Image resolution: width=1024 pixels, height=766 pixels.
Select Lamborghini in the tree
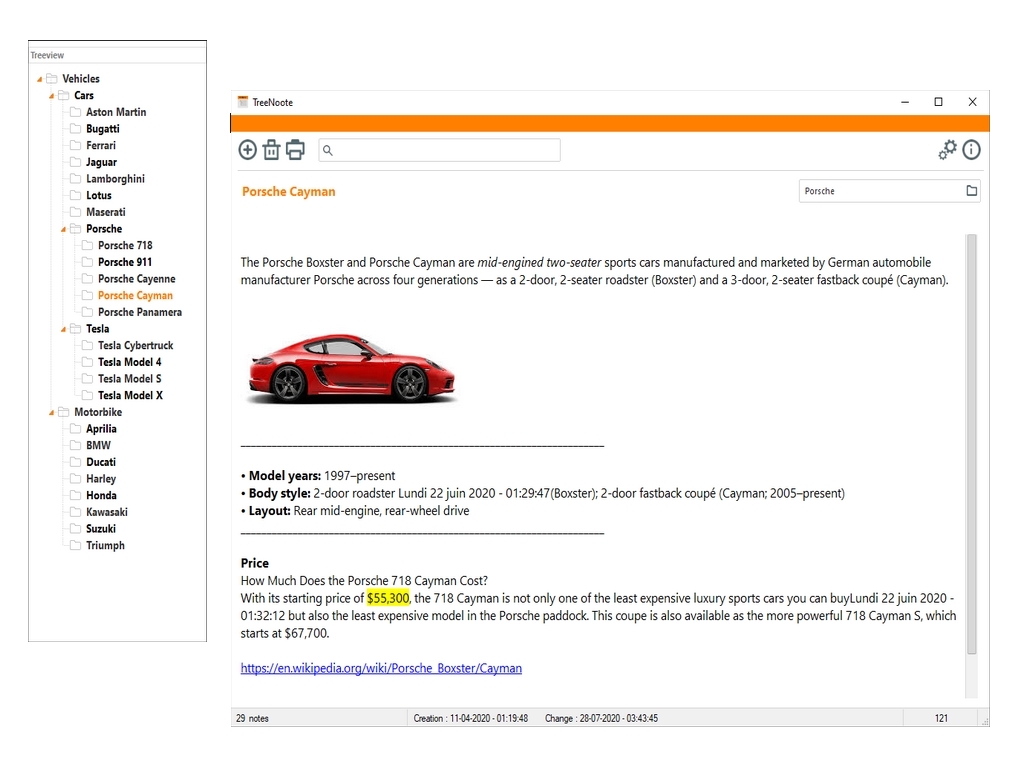click(x=115, y=179)
